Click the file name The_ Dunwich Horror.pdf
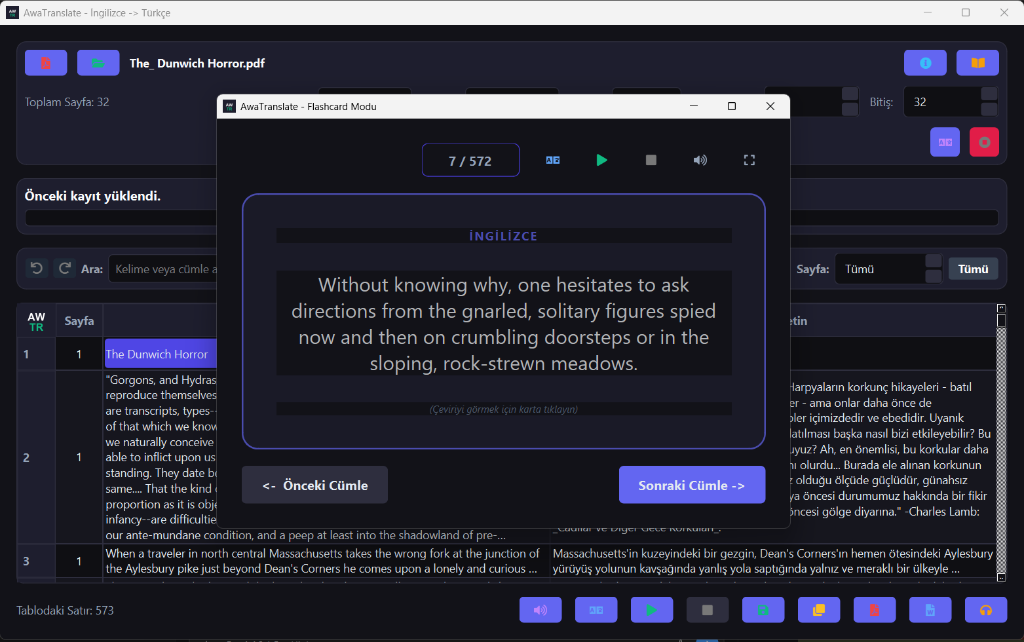The width and height of the screenshot is (1024, 642). coord(197,63)
